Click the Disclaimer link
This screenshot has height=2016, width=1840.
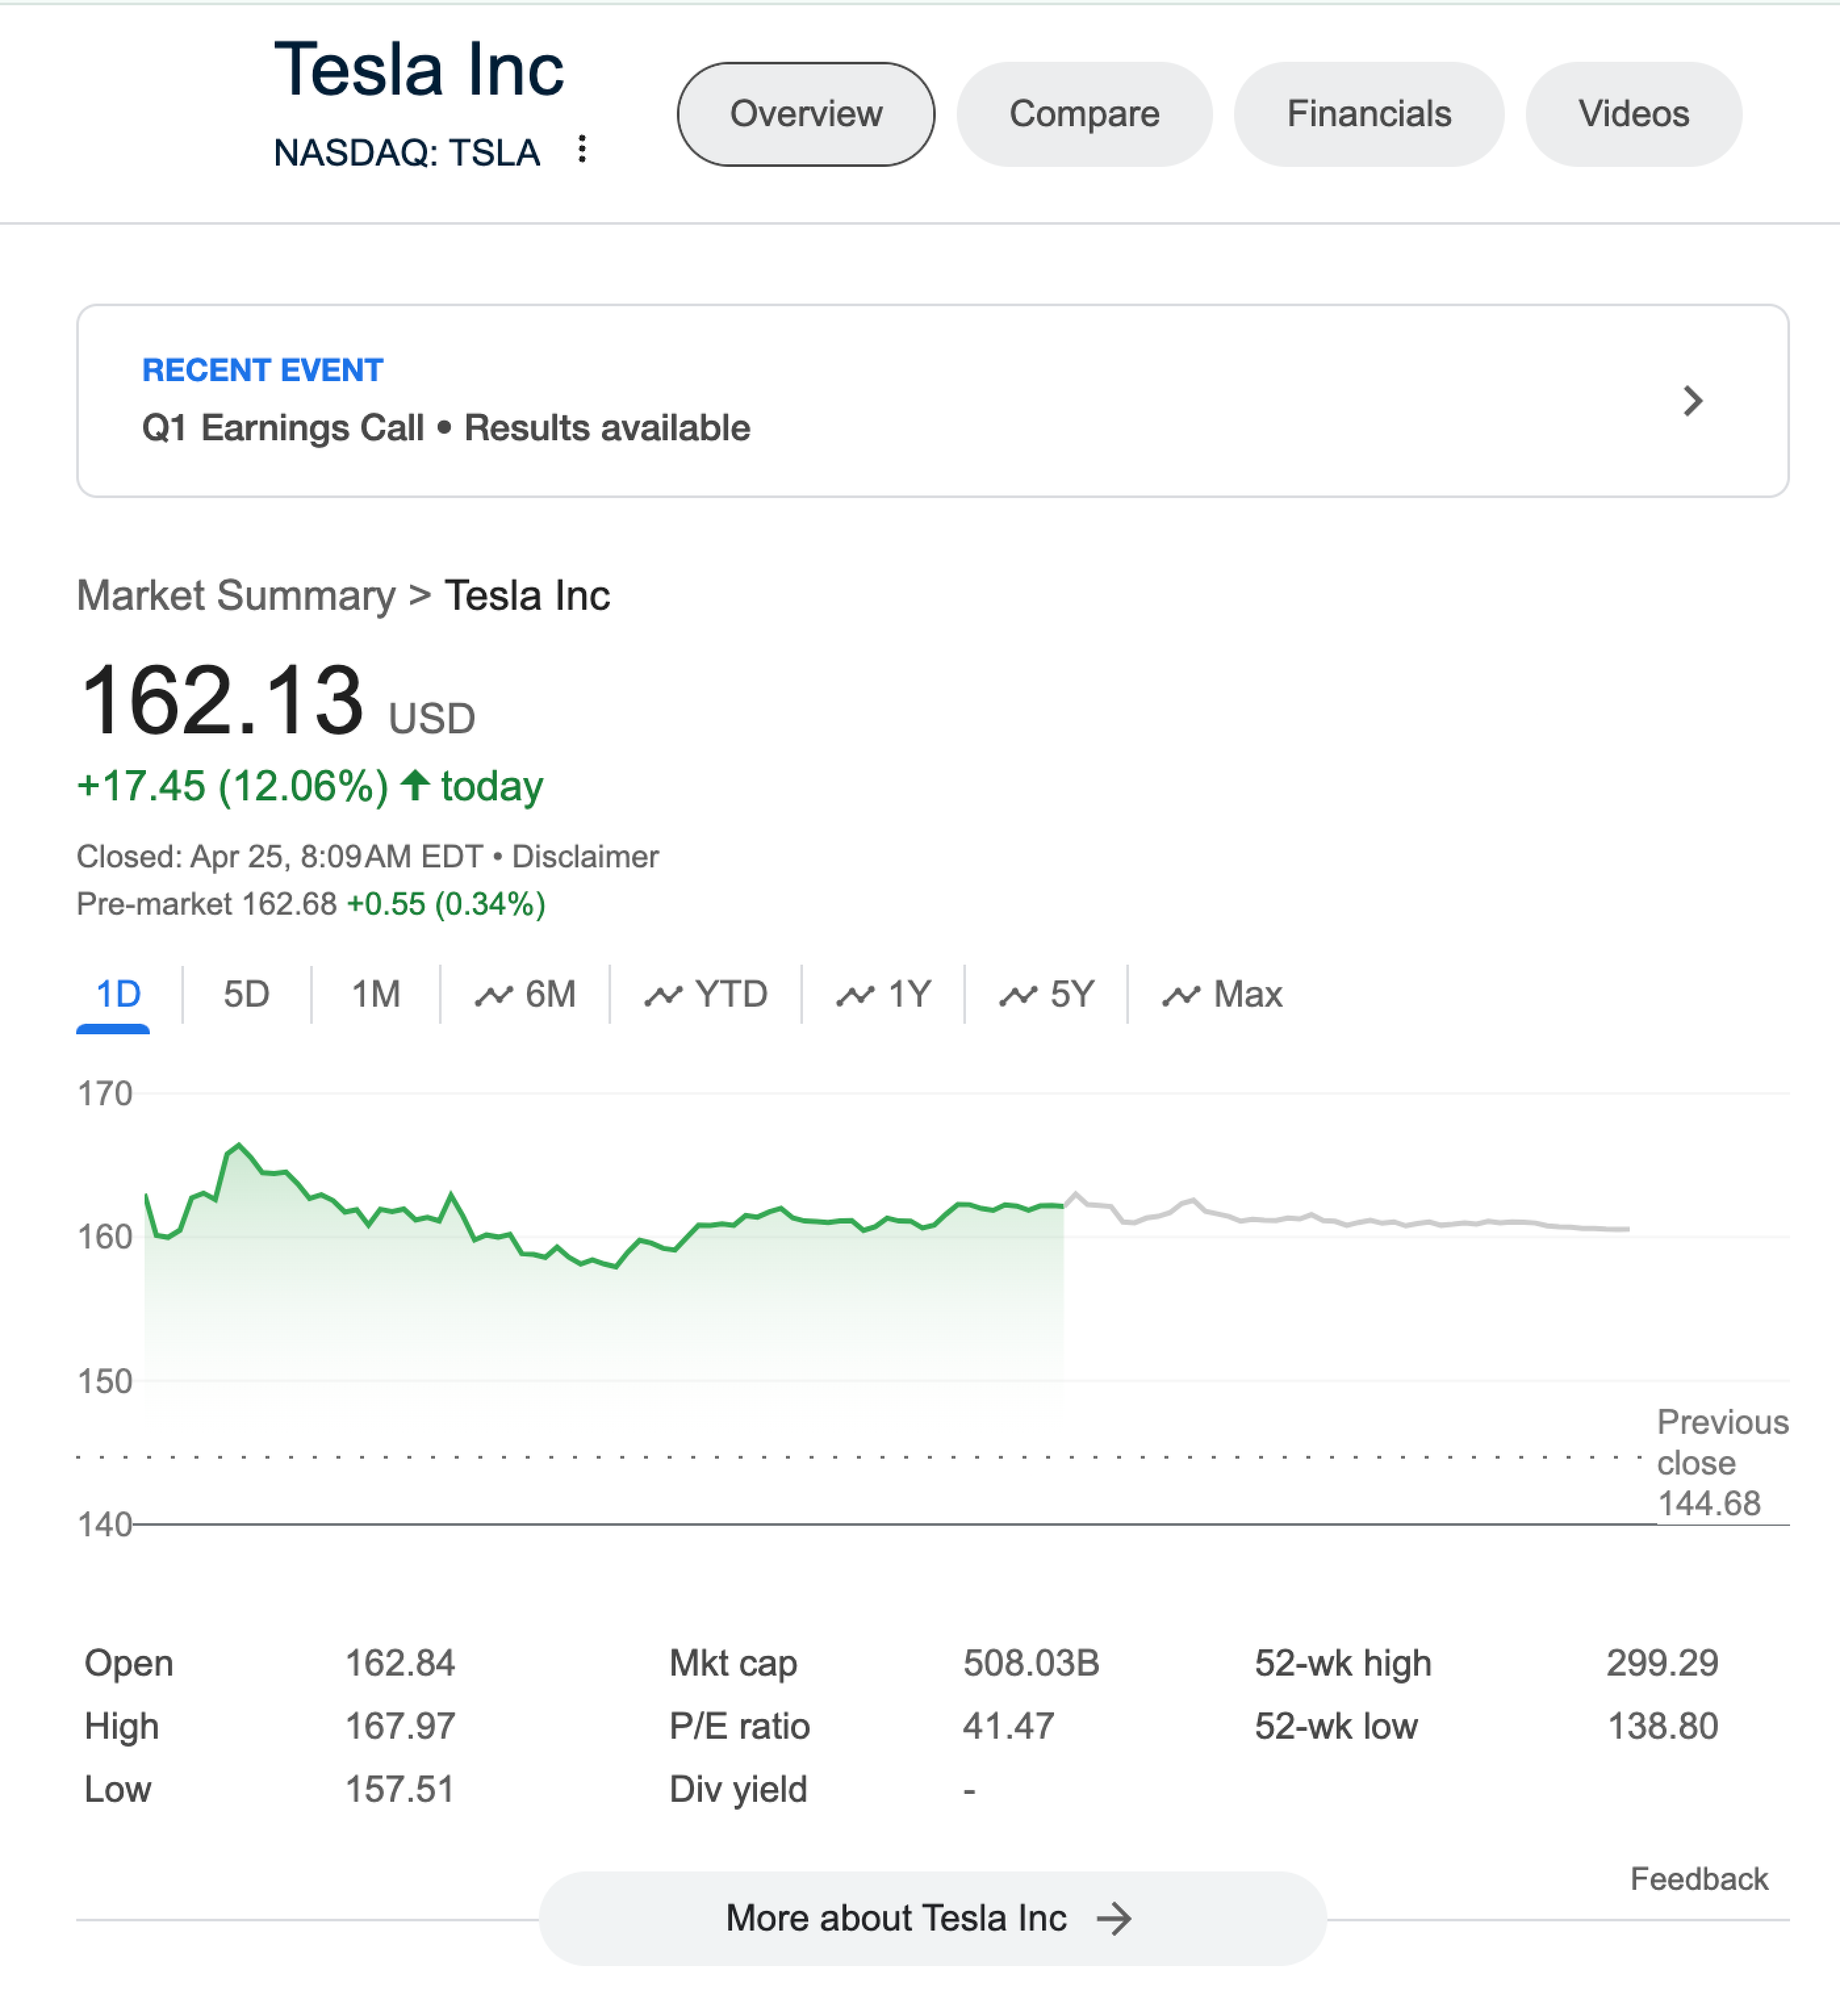click(585, 857)
